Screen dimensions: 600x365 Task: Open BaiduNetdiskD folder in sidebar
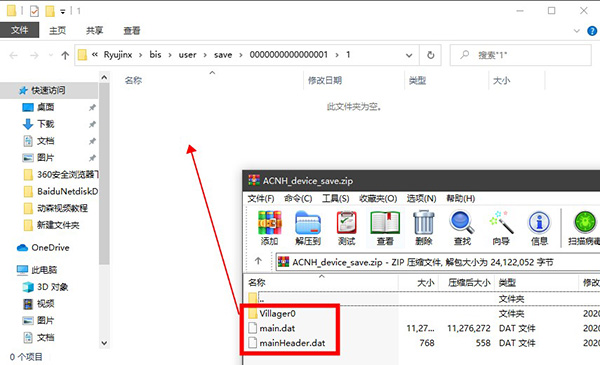(x=67, y=191)
